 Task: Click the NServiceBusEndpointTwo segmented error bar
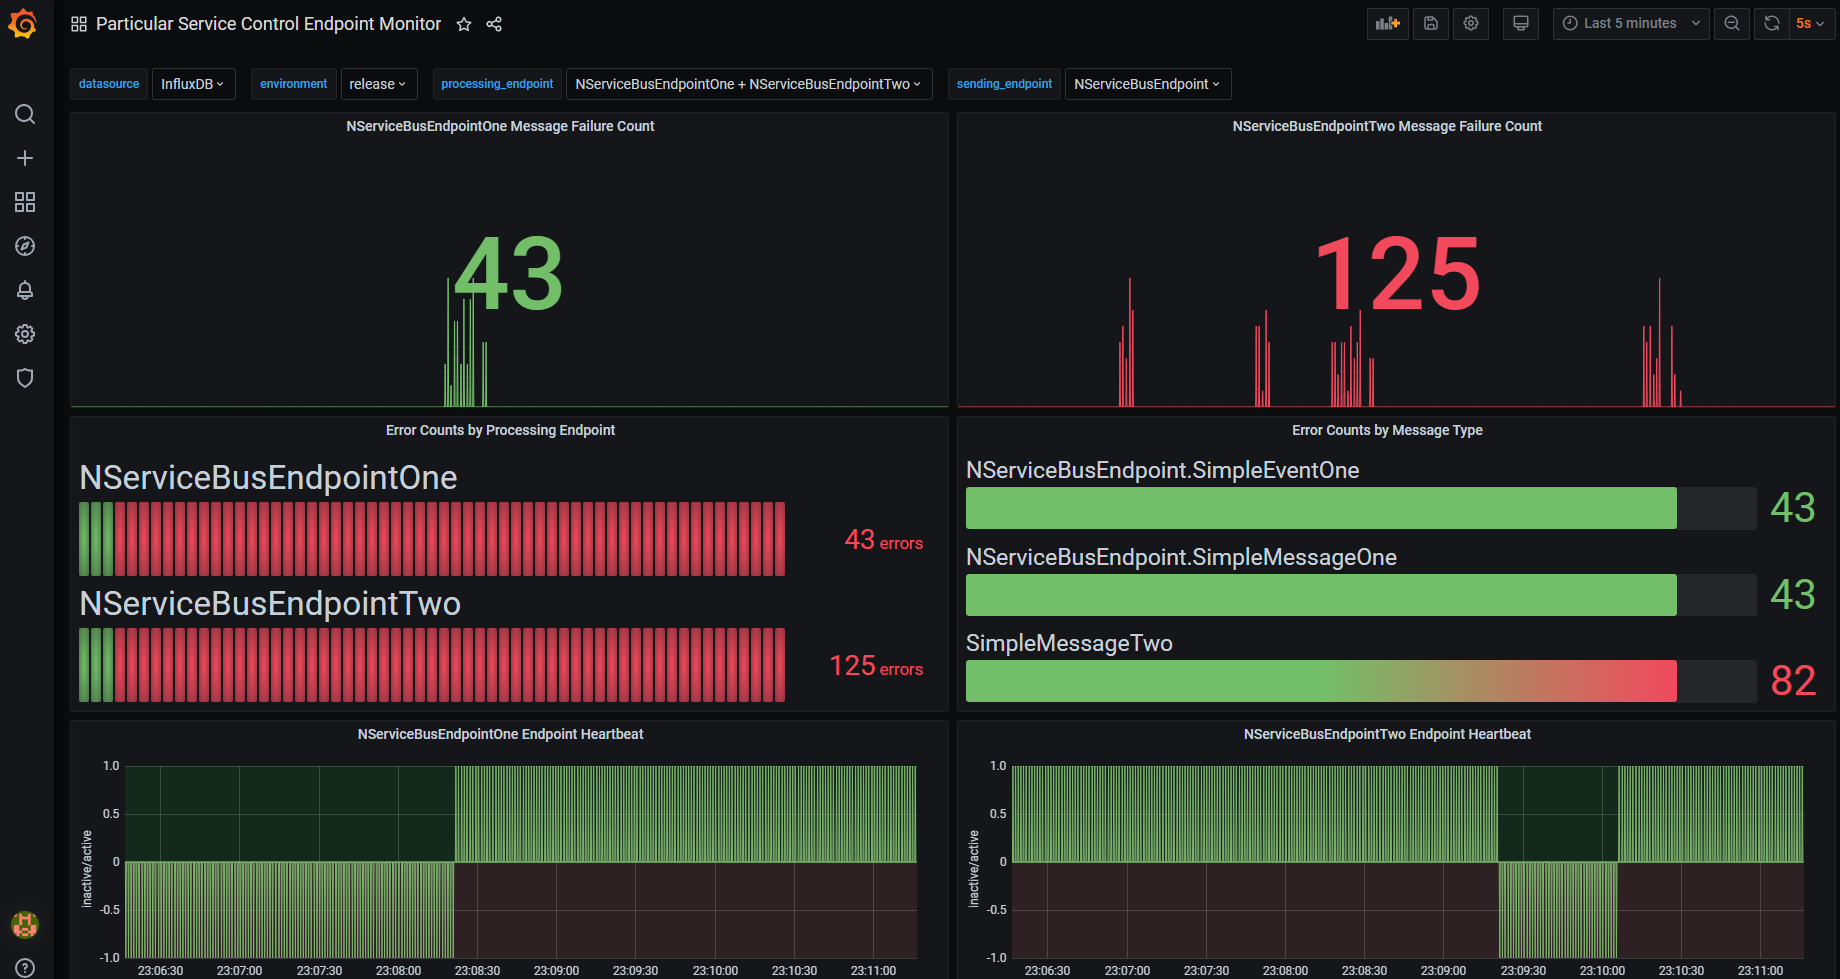click(432, 665)
